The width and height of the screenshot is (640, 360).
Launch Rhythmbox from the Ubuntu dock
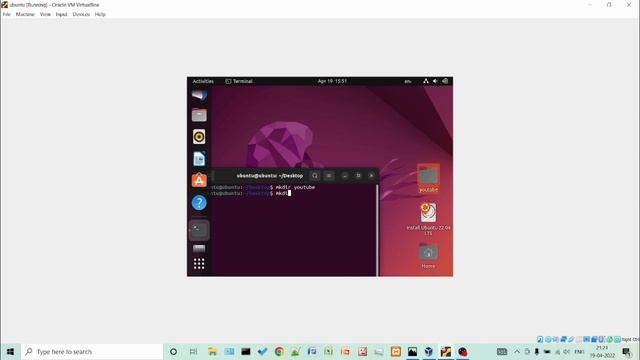click(199, 137)
